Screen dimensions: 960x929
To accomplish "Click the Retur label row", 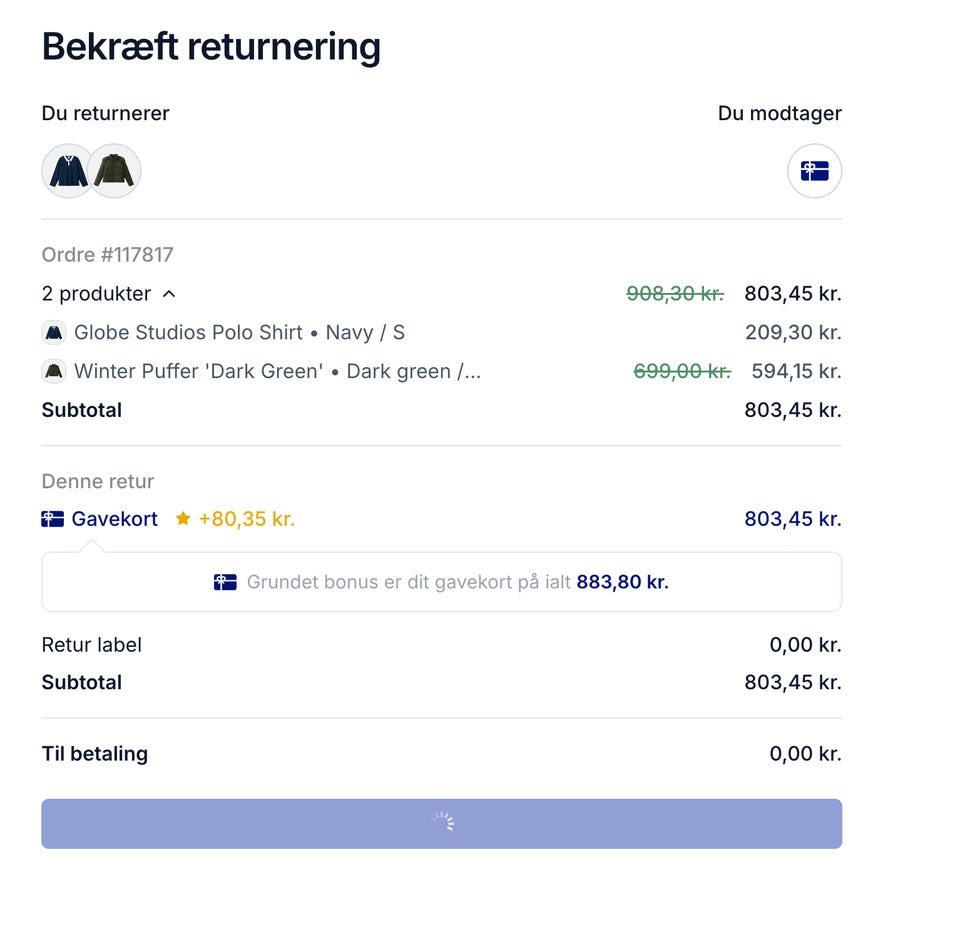I will tap(92, 645).
